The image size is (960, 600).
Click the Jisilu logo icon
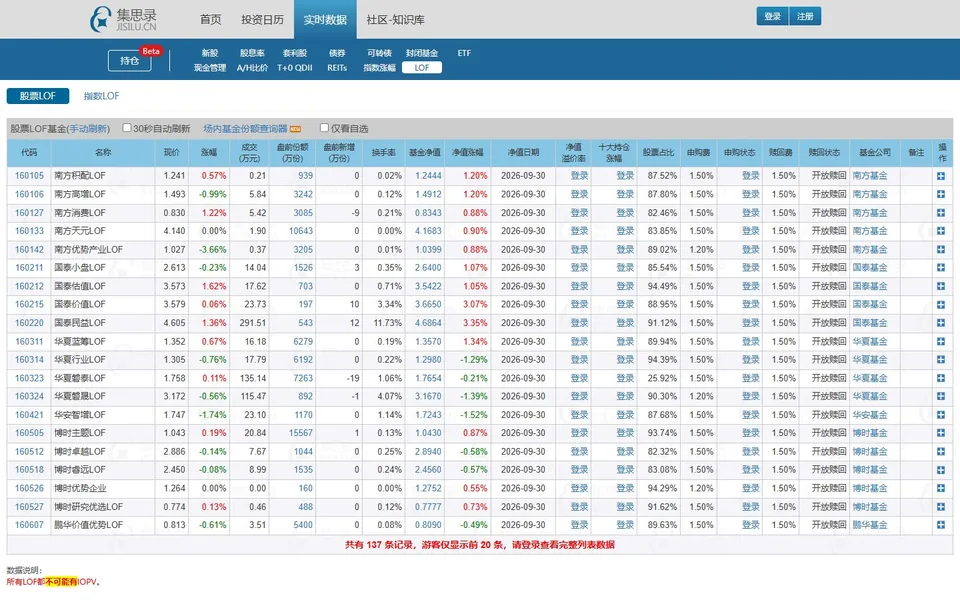click(100, 19)
